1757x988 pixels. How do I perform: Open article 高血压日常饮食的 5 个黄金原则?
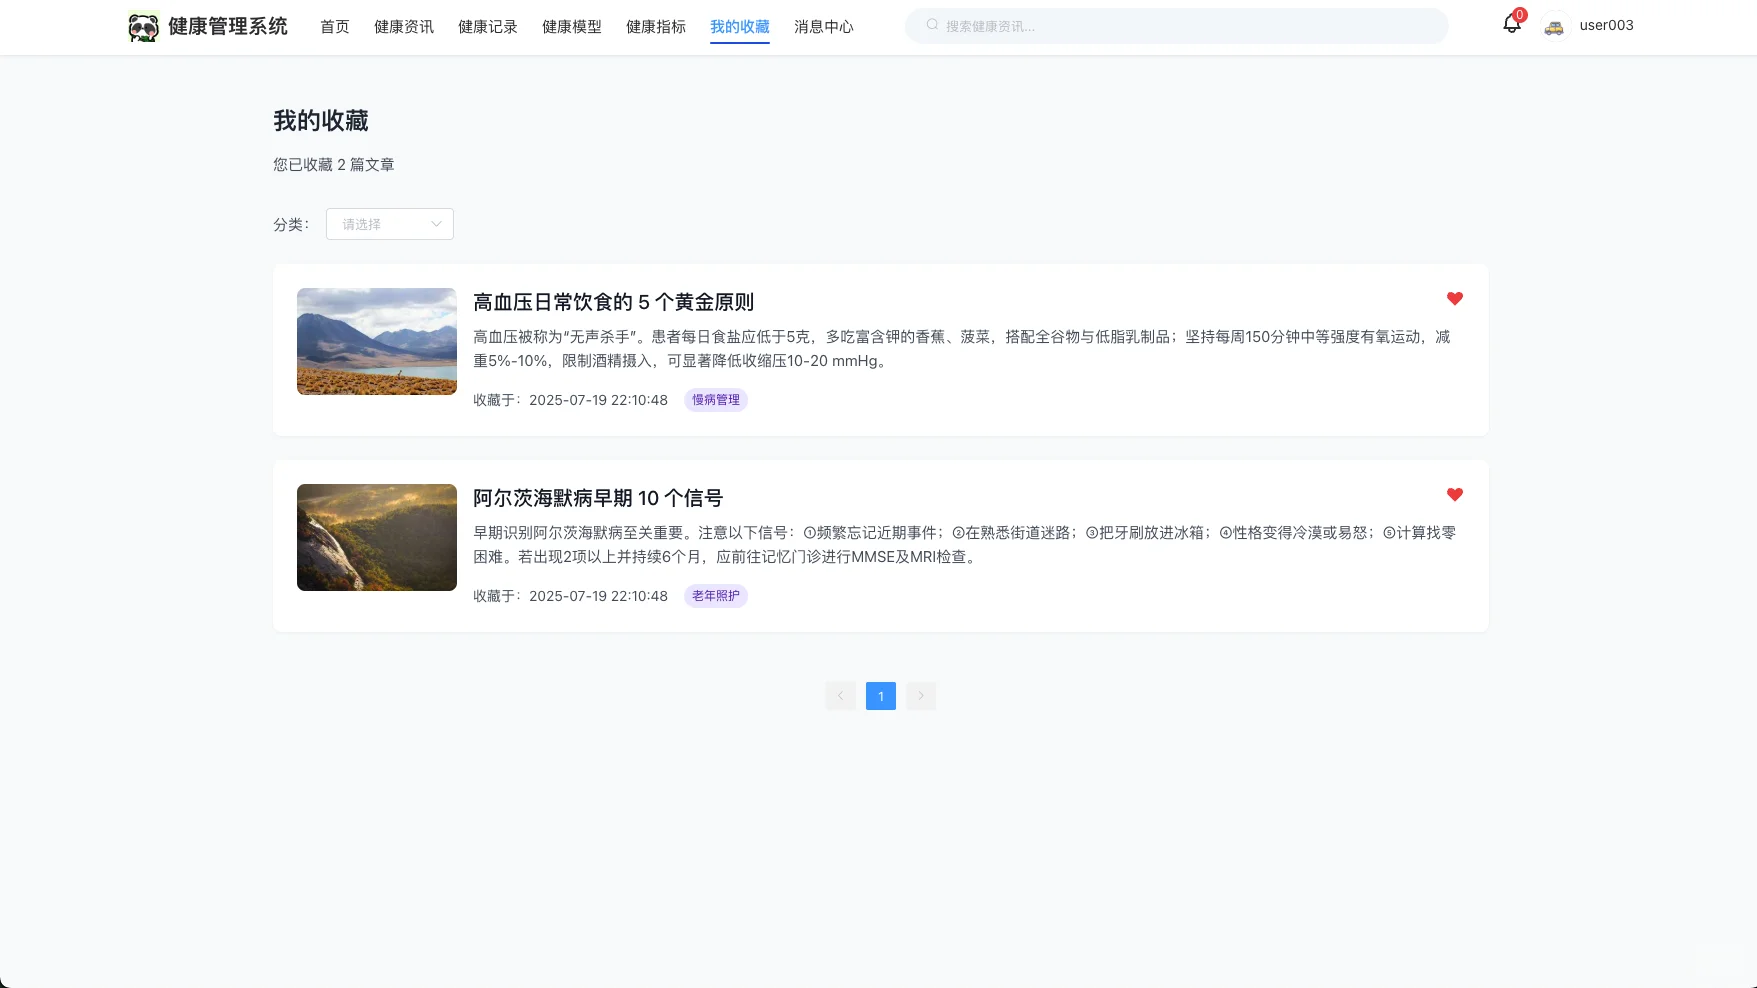tap(613, 301)
